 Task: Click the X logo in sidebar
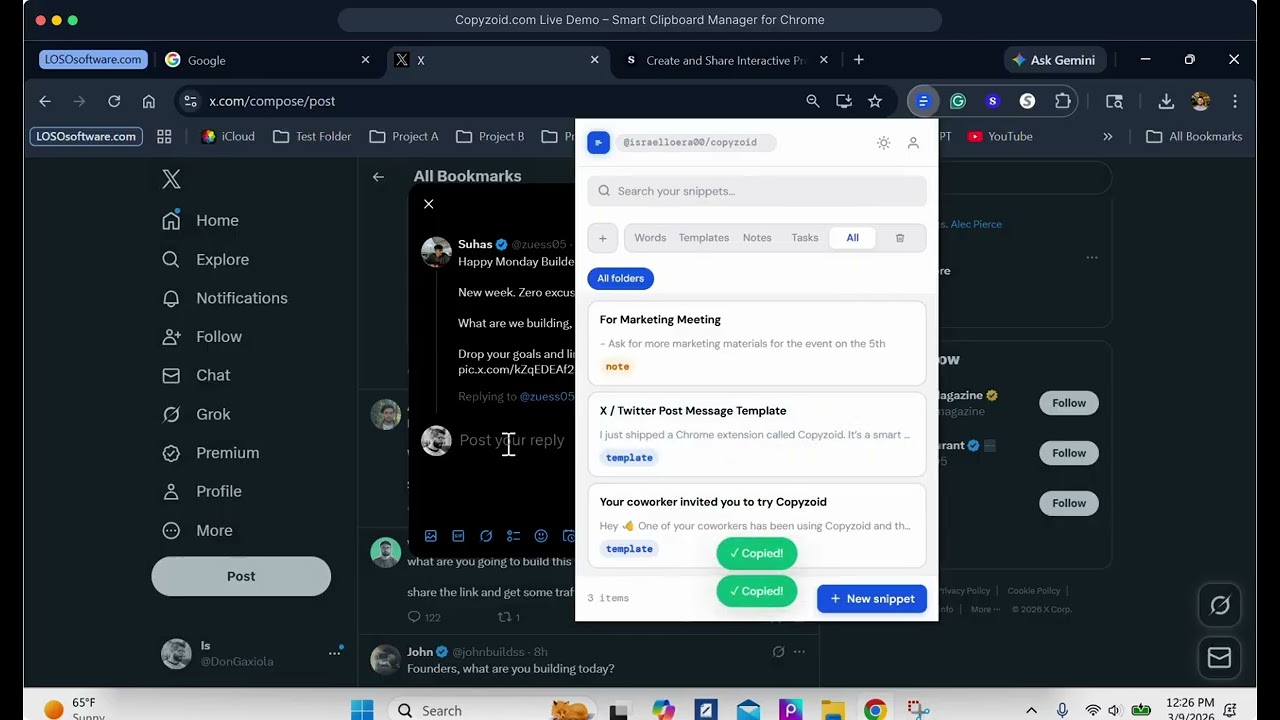(x=172, y=179)
